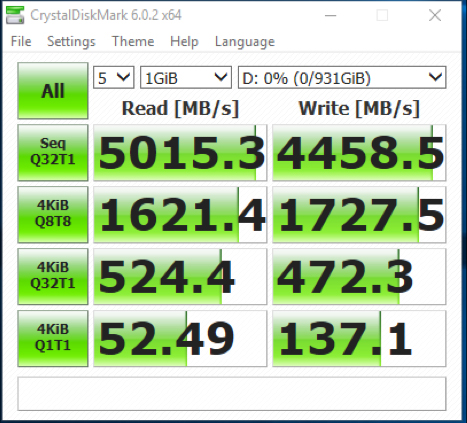Viewport: 467px width, 423px height.
Task: Click the Seq write result 4458.5
Action: point(359,153)
